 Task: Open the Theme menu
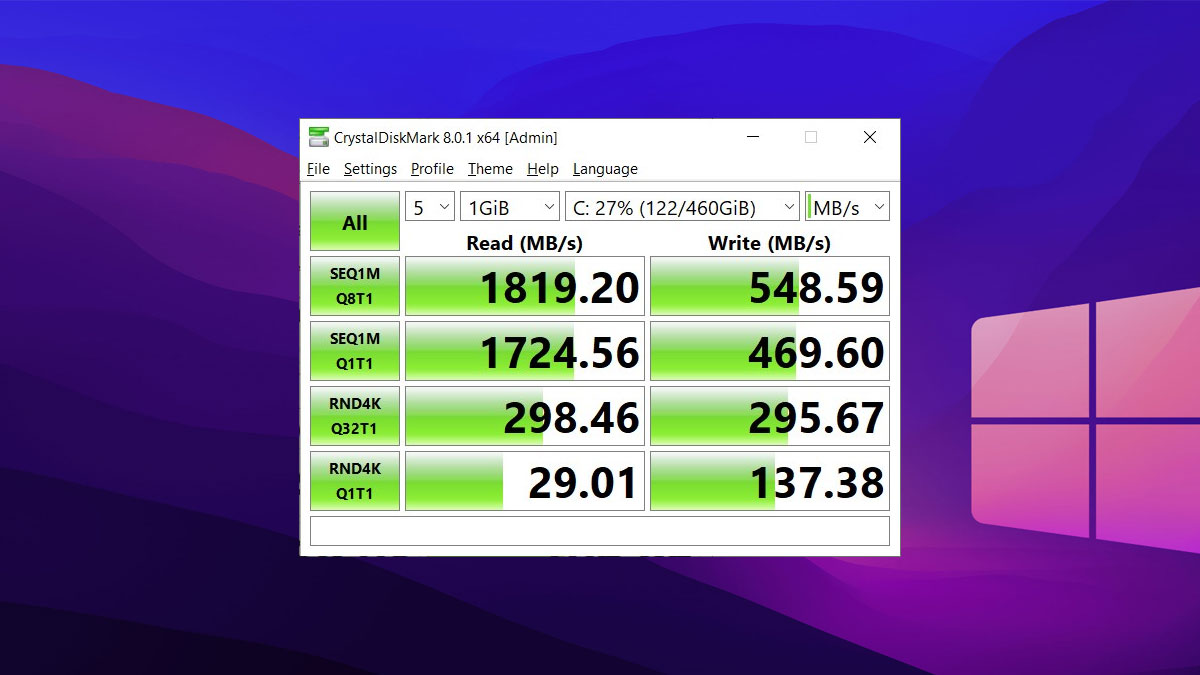coord(490,169)
